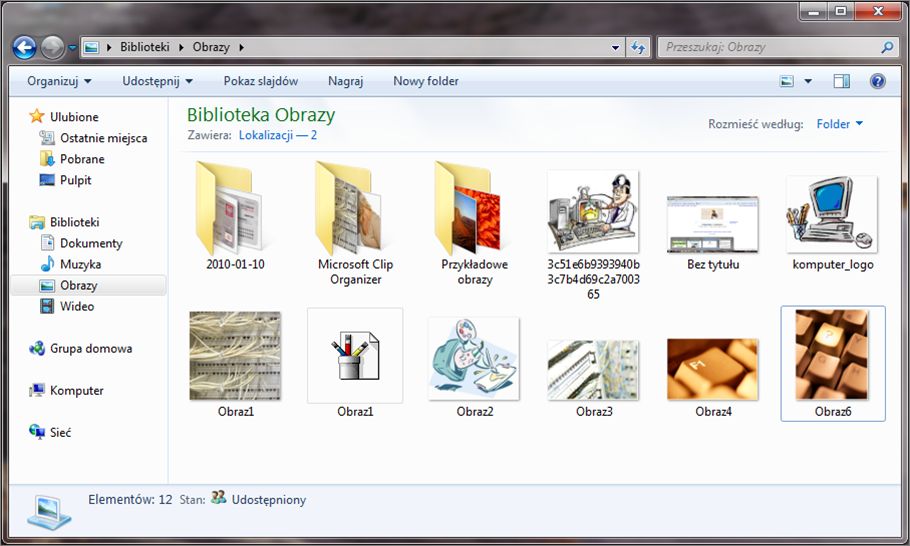This screenshot has height=546, width=910.
Task: Select the Obraz6 keyboard image
Action: (x=833, y=363)
